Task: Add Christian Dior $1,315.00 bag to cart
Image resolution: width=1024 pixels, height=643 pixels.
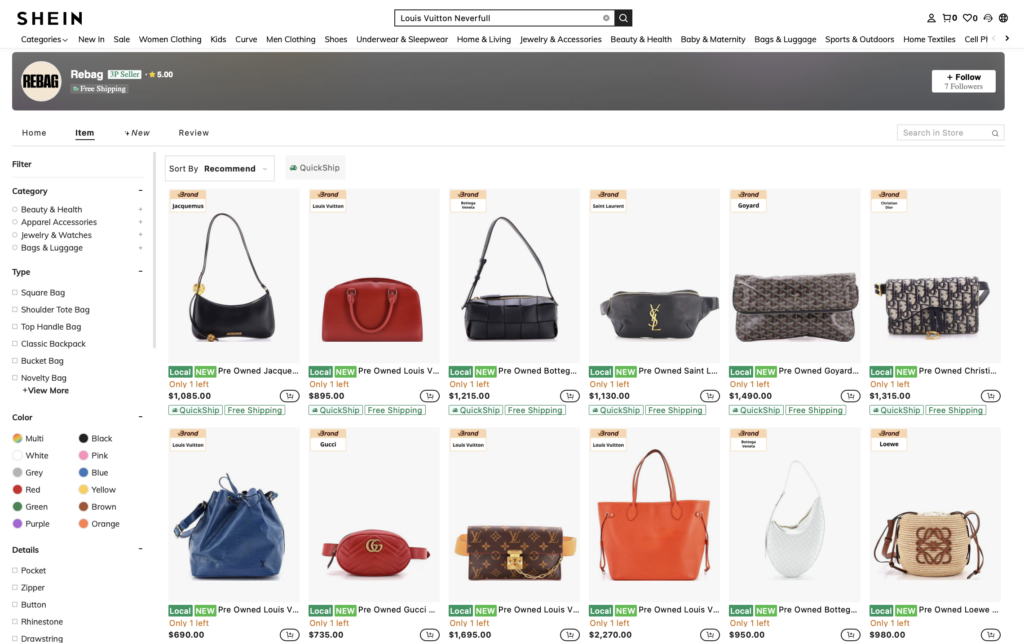Action: pyautogui.click(x=991, y=396)
